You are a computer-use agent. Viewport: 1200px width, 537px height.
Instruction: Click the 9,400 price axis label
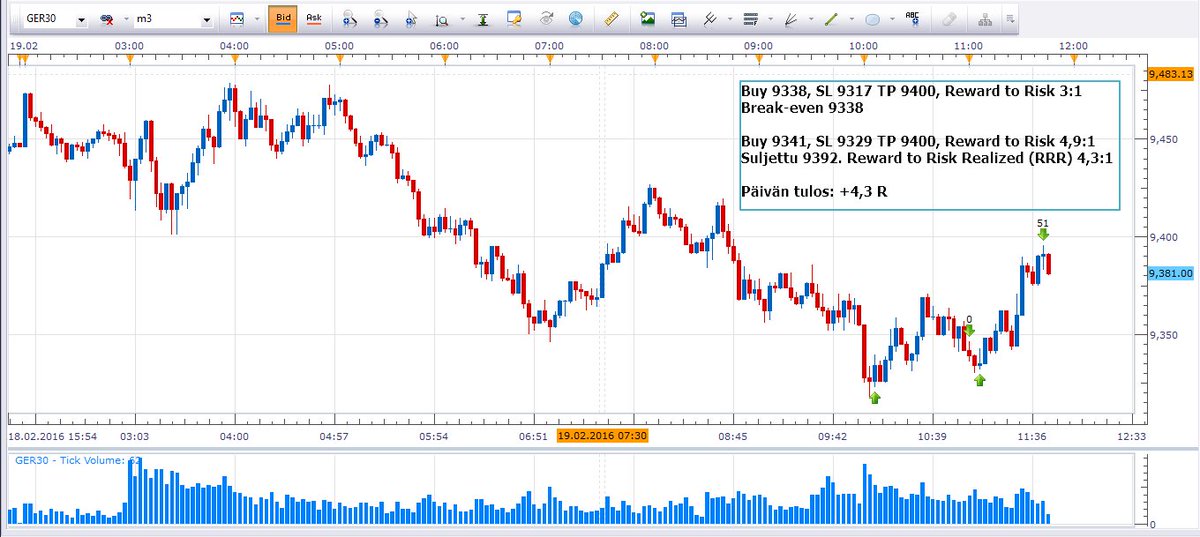click(1161, 237)
